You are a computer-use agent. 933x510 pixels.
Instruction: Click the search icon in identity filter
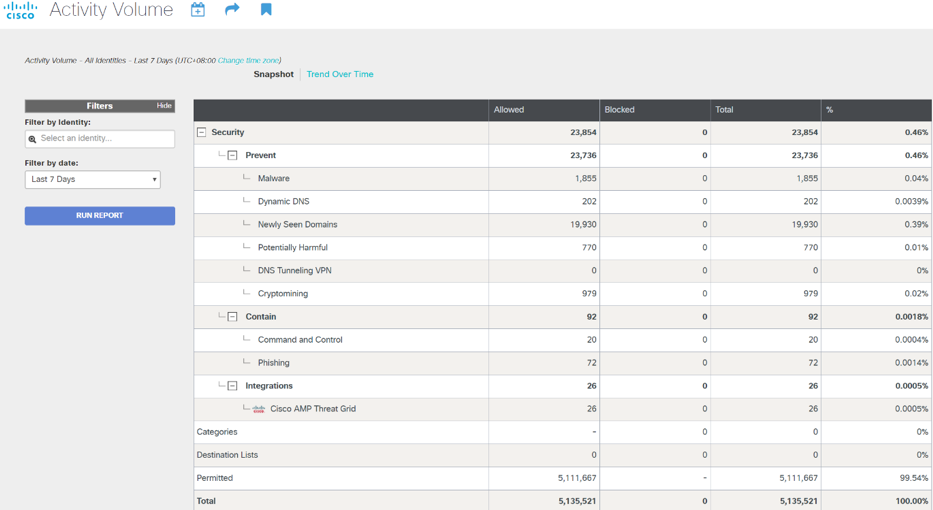[33, 140]
